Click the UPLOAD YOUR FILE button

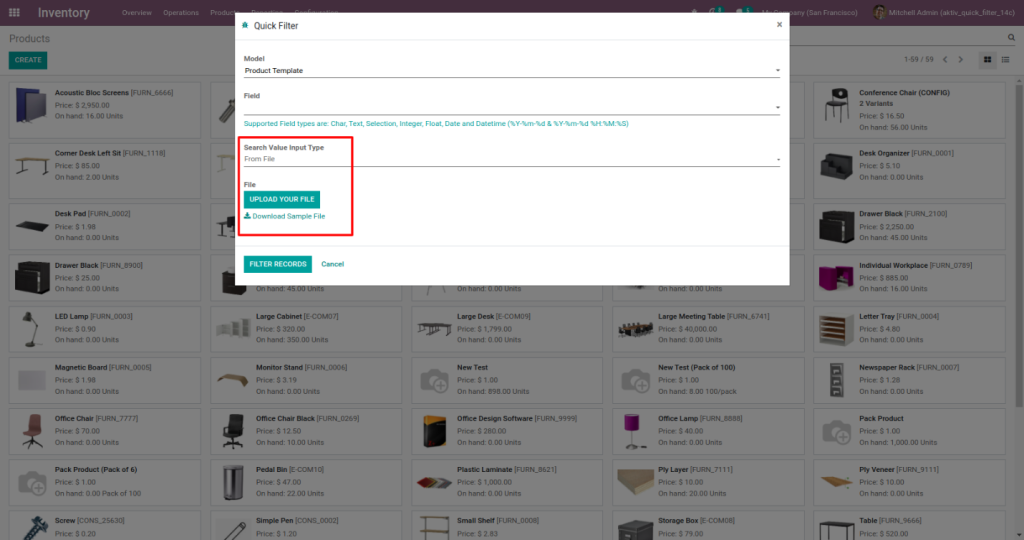click(281, 199)
